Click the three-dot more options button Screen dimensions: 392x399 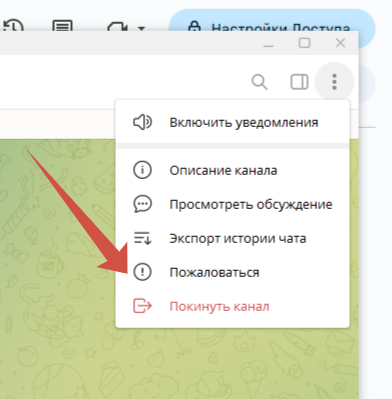click(x=334, y=82)
